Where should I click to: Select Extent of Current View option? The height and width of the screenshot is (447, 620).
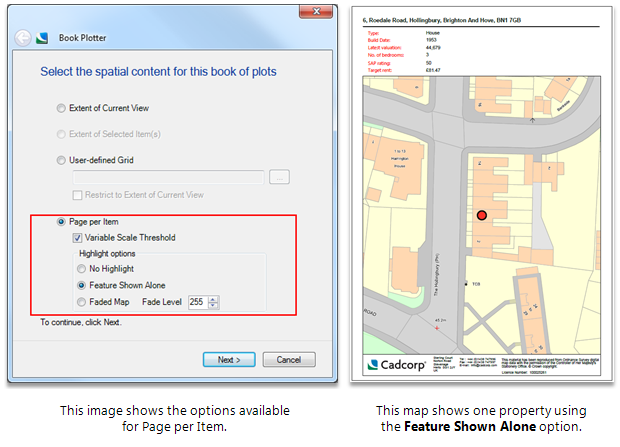click(x=63, y=108)
